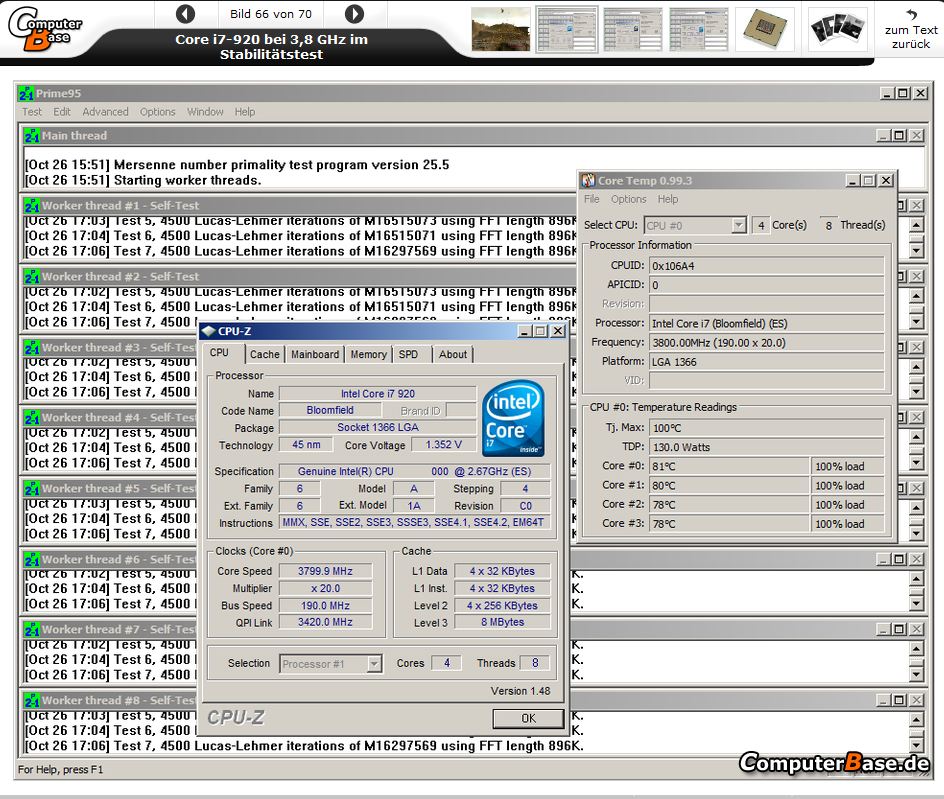The width and height of the screenshot is (944, 799).
Task: Open the Test menu in Prime95
Action: click(32, 112)
